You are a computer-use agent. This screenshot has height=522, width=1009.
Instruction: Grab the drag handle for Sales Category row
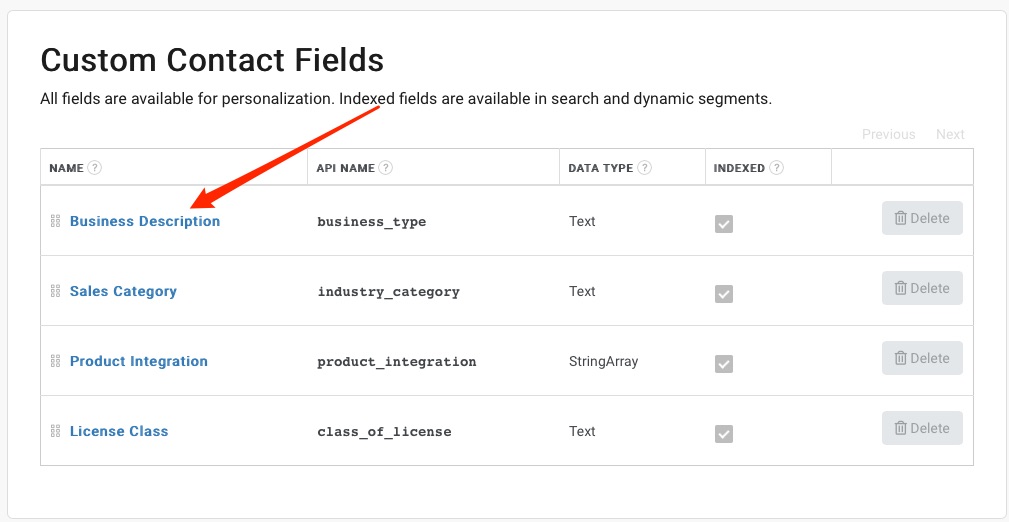point(55,291)
